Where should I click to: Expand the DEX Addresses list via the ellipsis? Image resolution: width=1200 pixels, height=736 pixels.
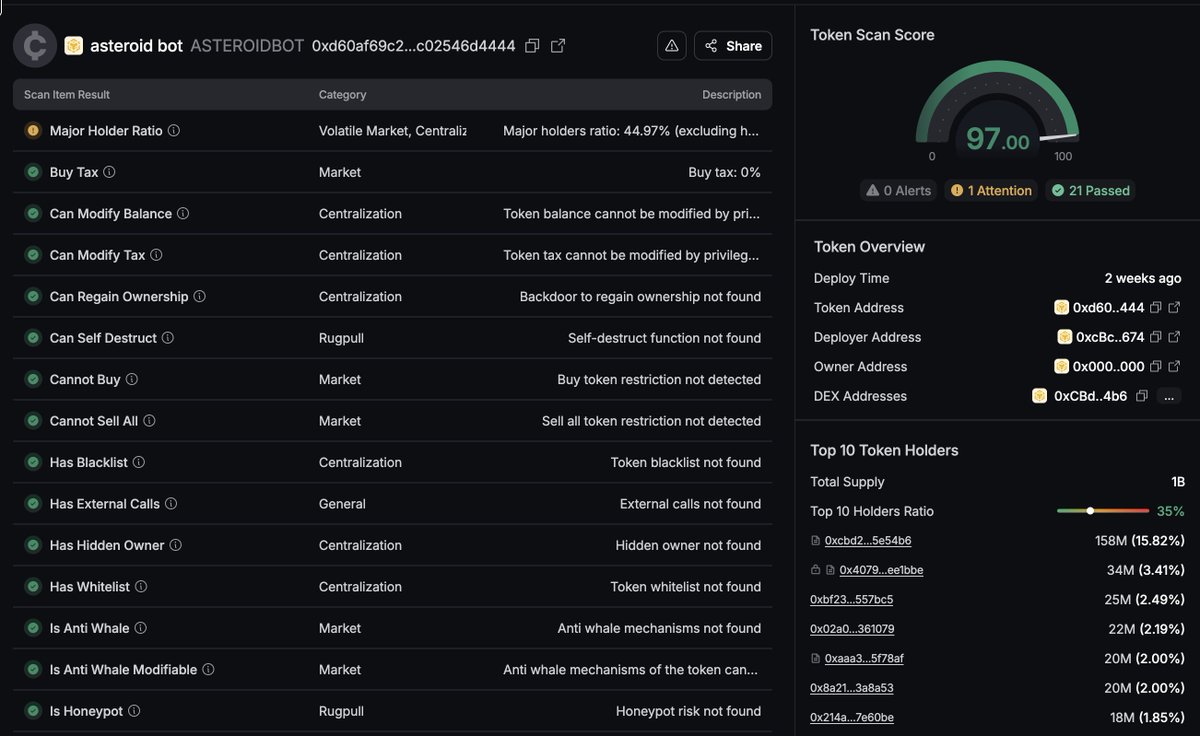tap(1168, 396)
